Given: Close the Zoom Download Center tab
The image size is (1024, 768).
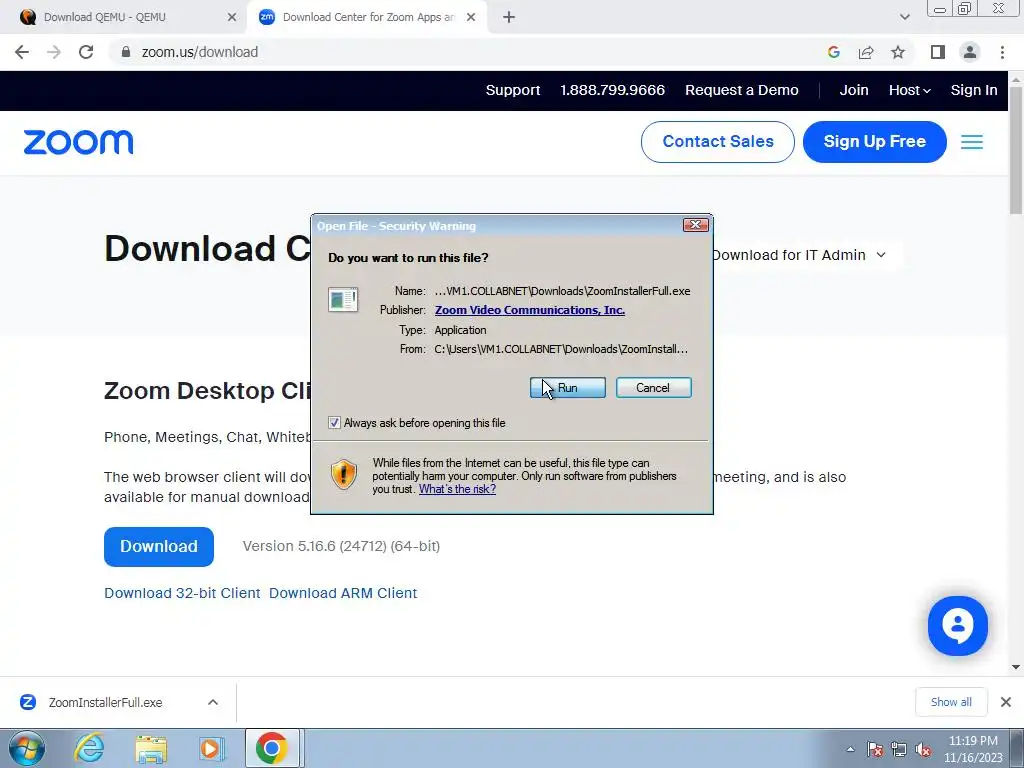Looking at the screenshot, I should (471, 17).
